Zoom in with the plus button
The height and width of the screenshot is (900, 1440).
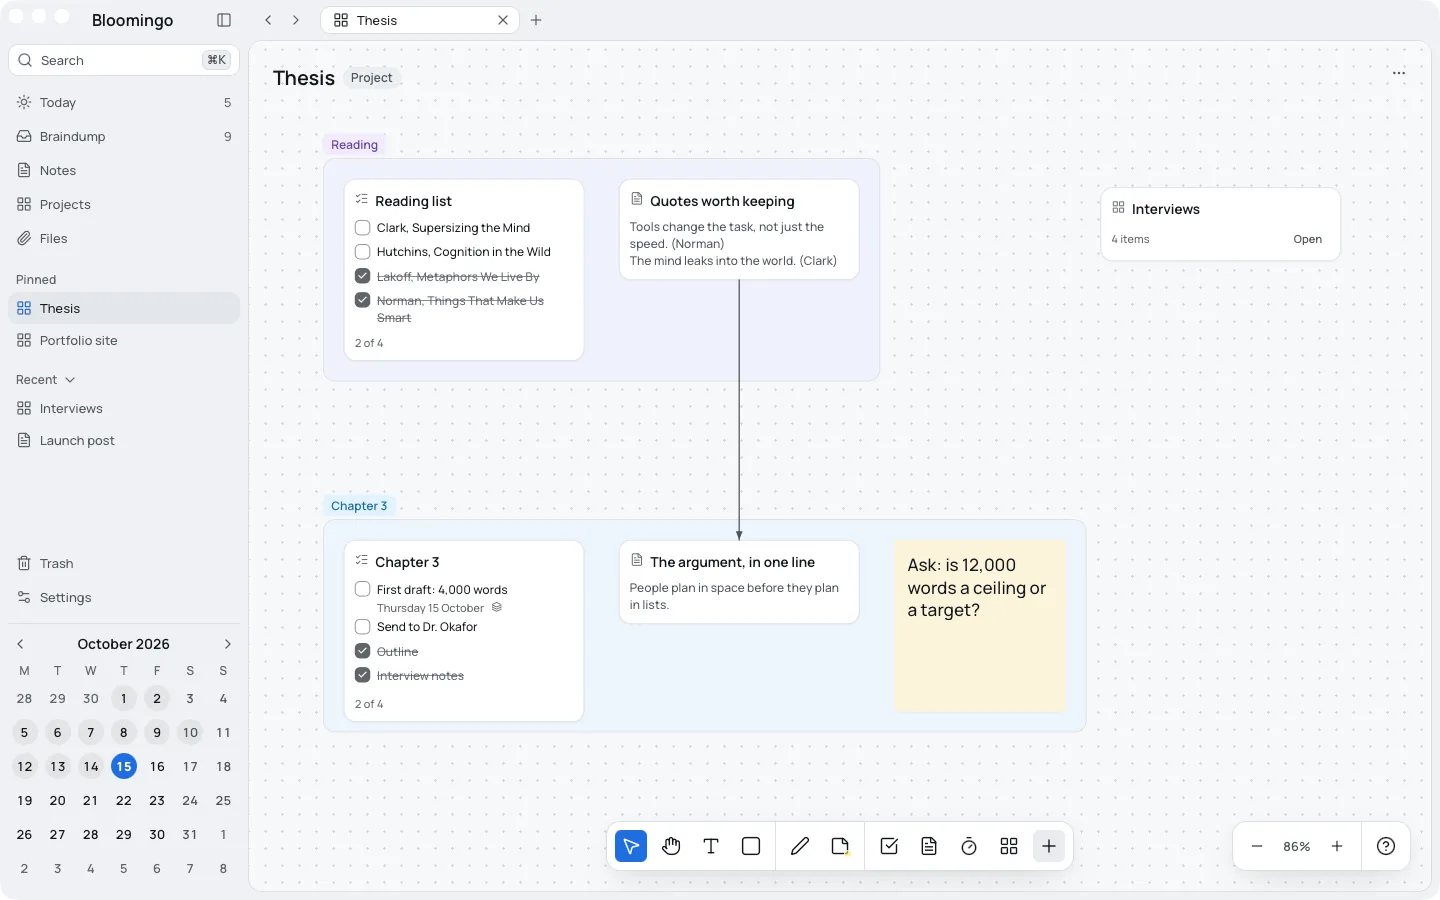click(x=1337, y=846)
